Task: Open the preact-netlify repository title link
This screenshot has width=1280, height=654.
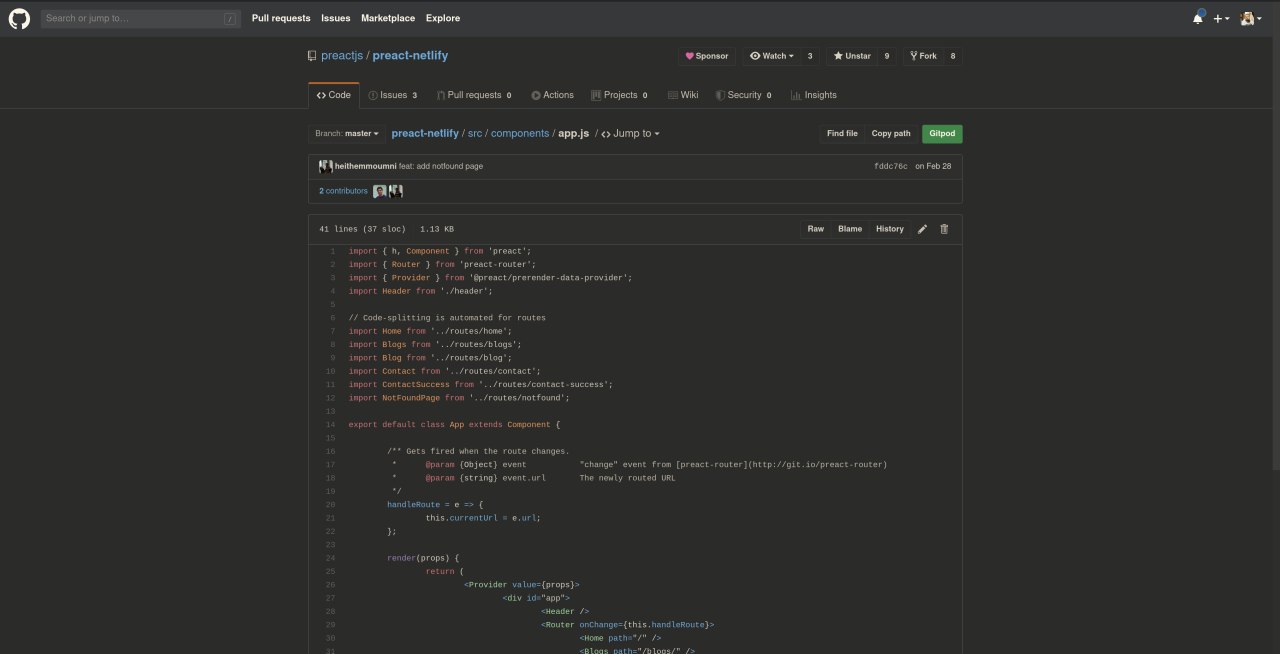Action: 410,56
